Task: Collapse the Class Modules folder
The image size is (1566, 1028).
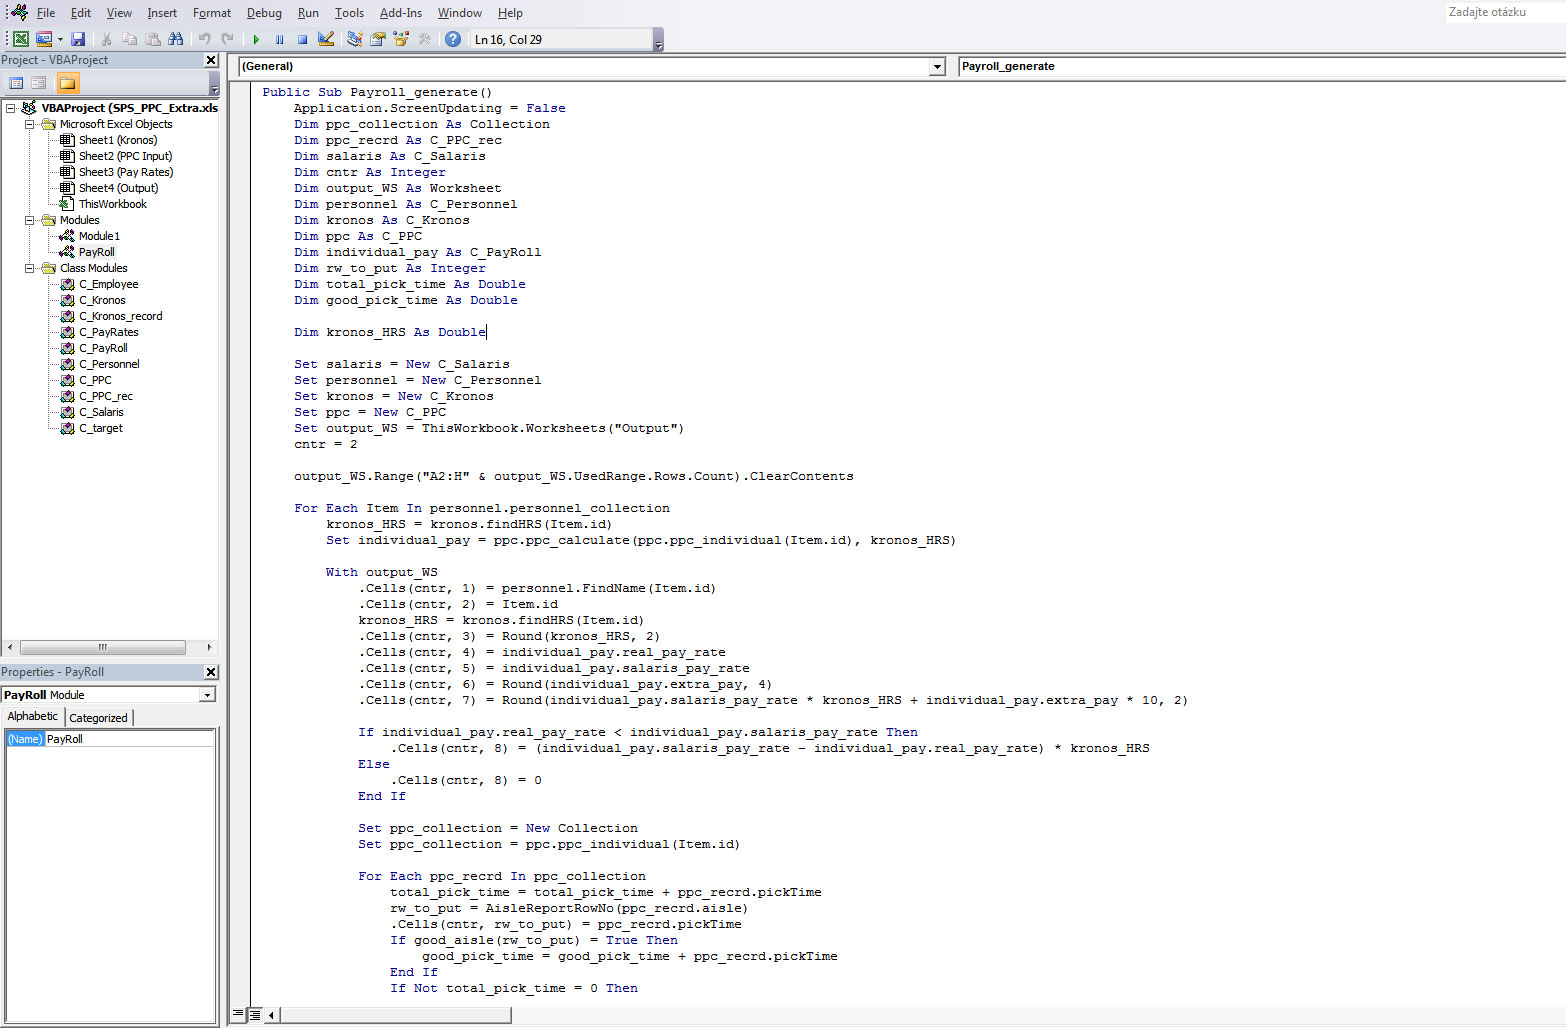Action: pyautogui.click(x=30, y=268)
